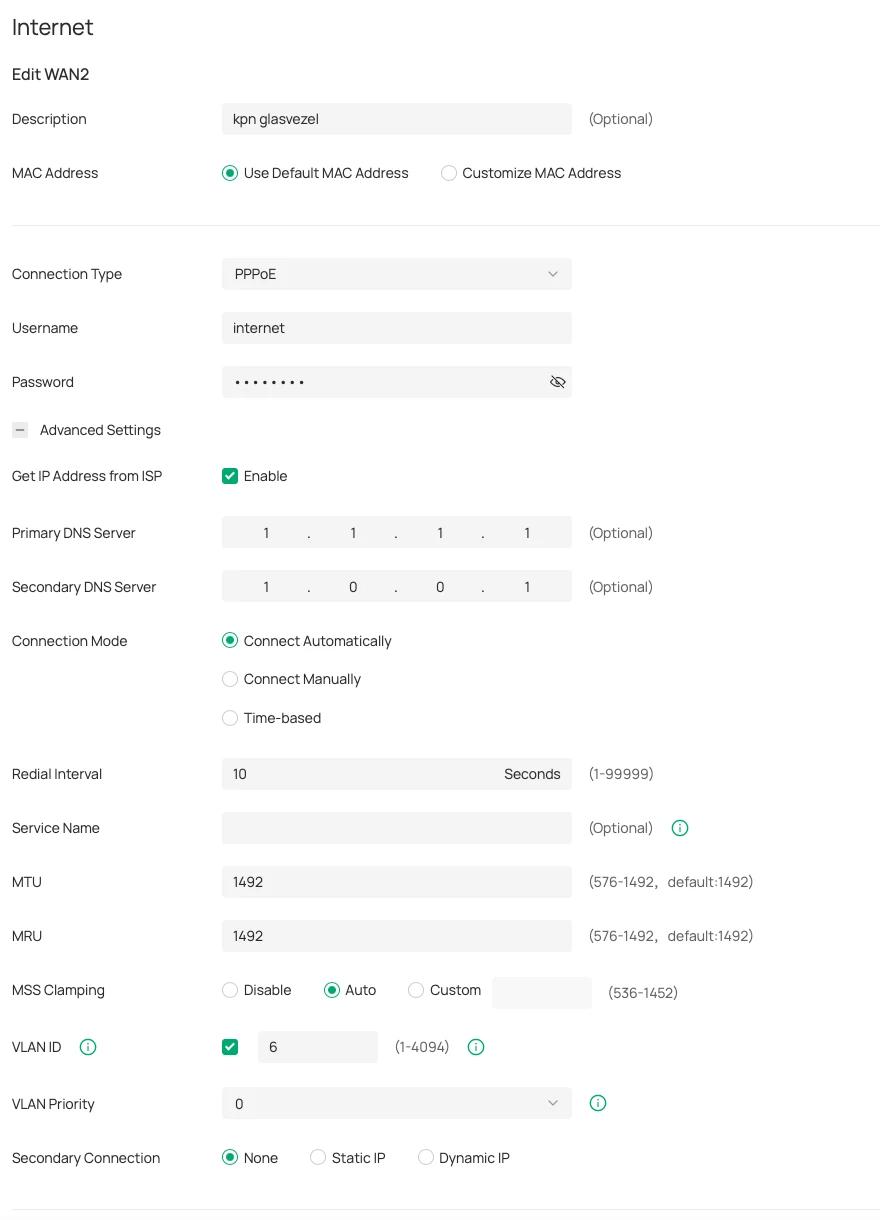Uncheck the VLAN ID checkbox

pyautogui.click(x=230, y=1047)
